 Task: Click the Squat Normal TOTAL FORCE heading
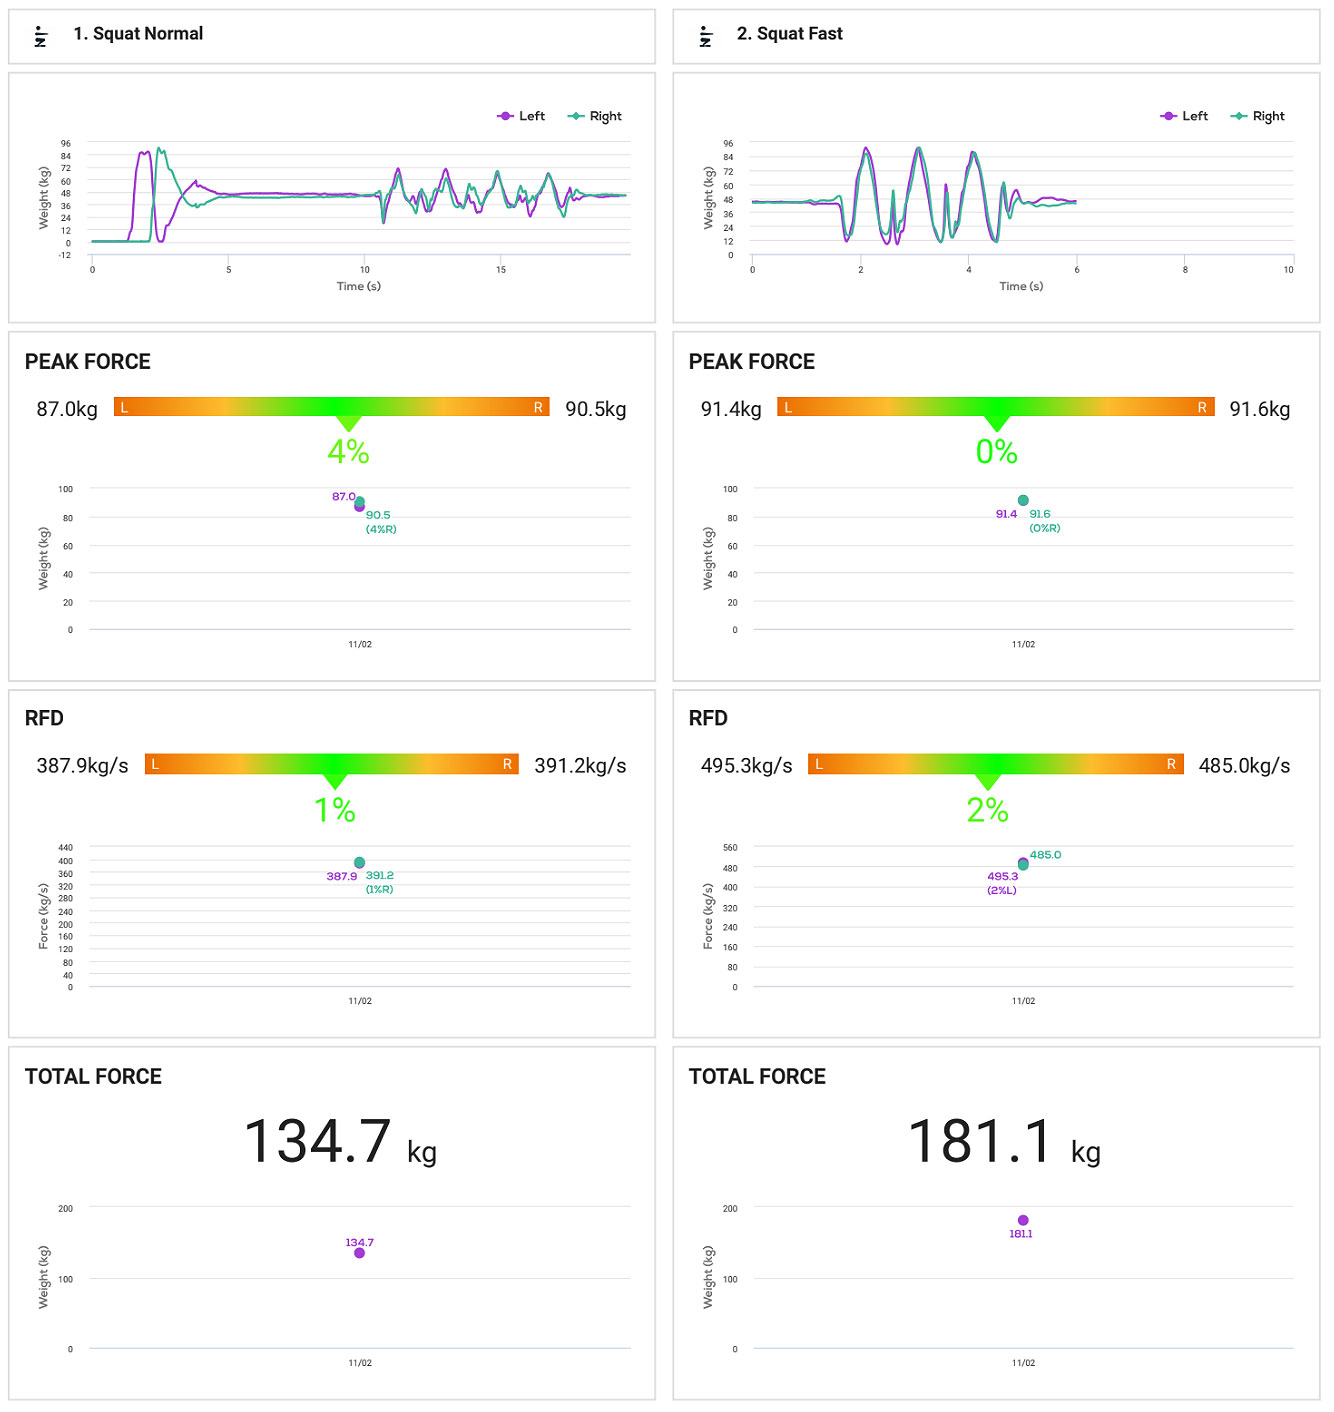click(x=93, y=1077)
